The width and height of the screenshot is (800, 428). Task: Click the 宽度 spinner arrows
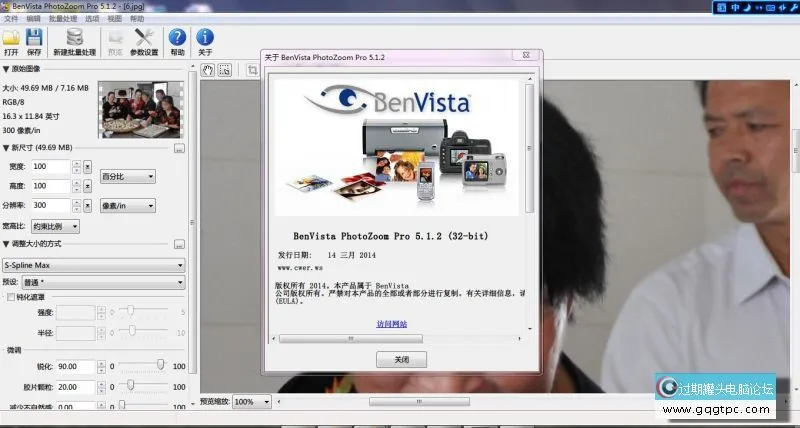[77, 167]
